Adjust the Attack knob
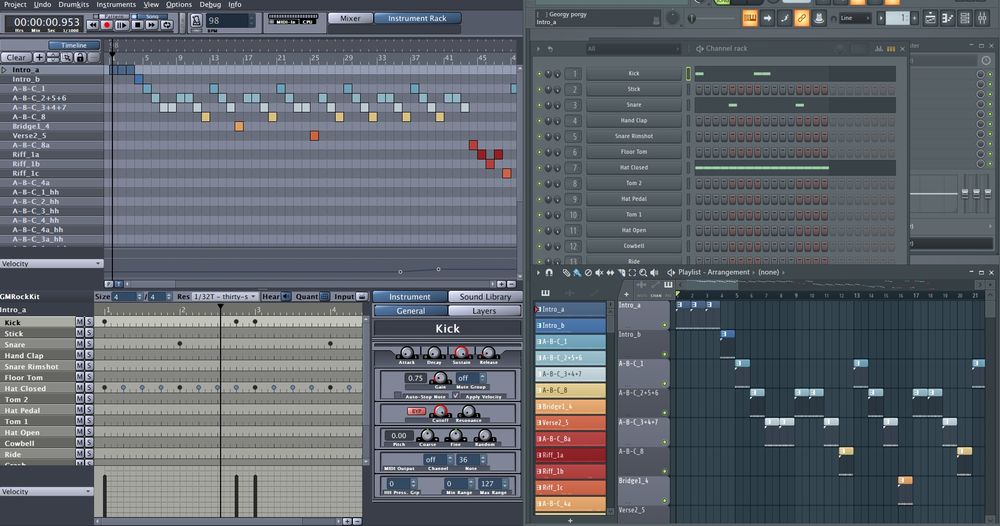 tap(406, 353)
